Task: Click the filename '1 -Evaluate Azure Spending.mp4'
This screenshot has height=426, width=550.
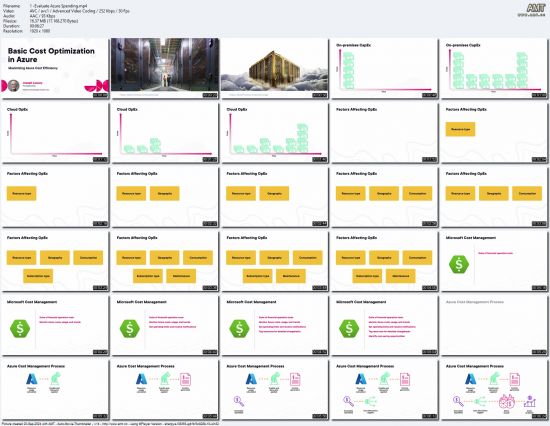Action: [58, 6]
